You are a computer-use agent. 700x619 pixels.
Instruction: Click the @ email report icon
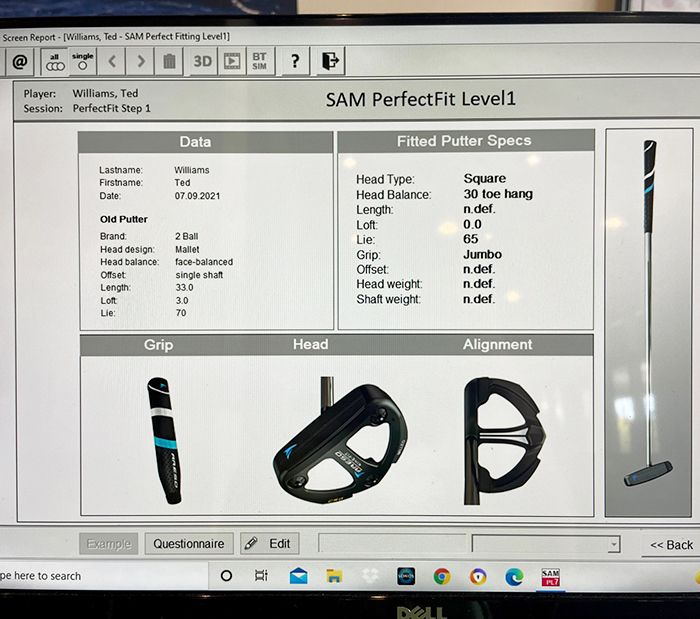click(20, 62)
